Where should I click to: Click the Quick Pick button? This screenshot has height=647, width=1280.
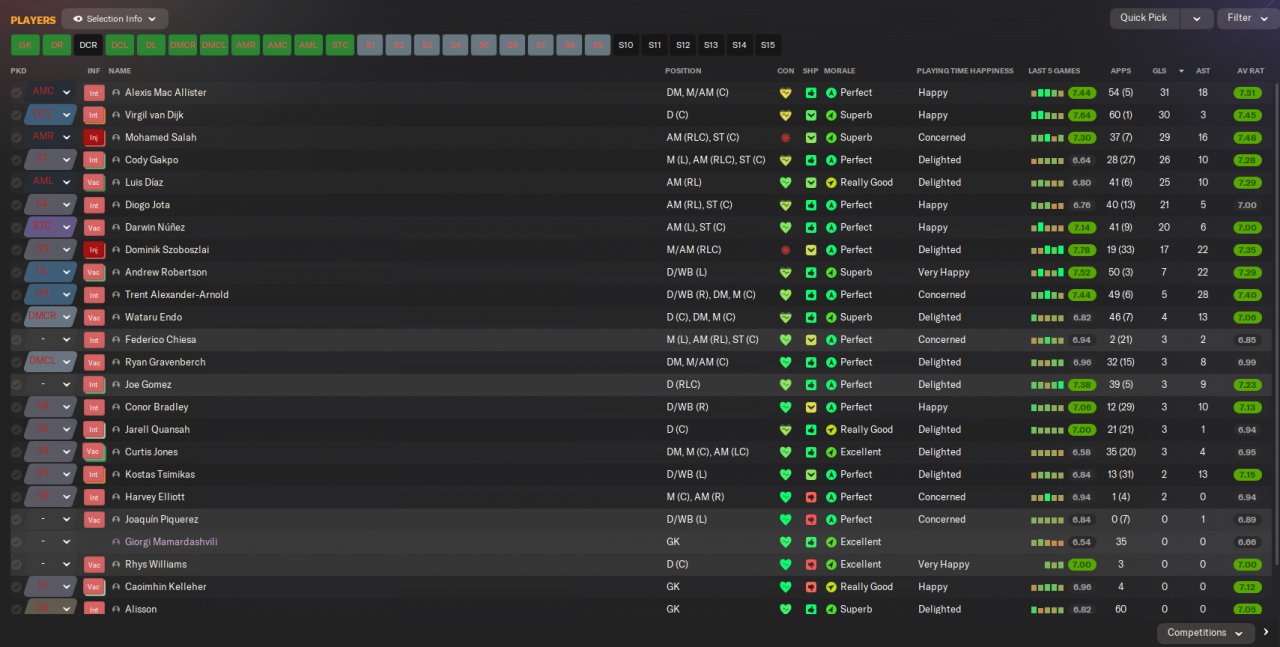pos(1144,18)
